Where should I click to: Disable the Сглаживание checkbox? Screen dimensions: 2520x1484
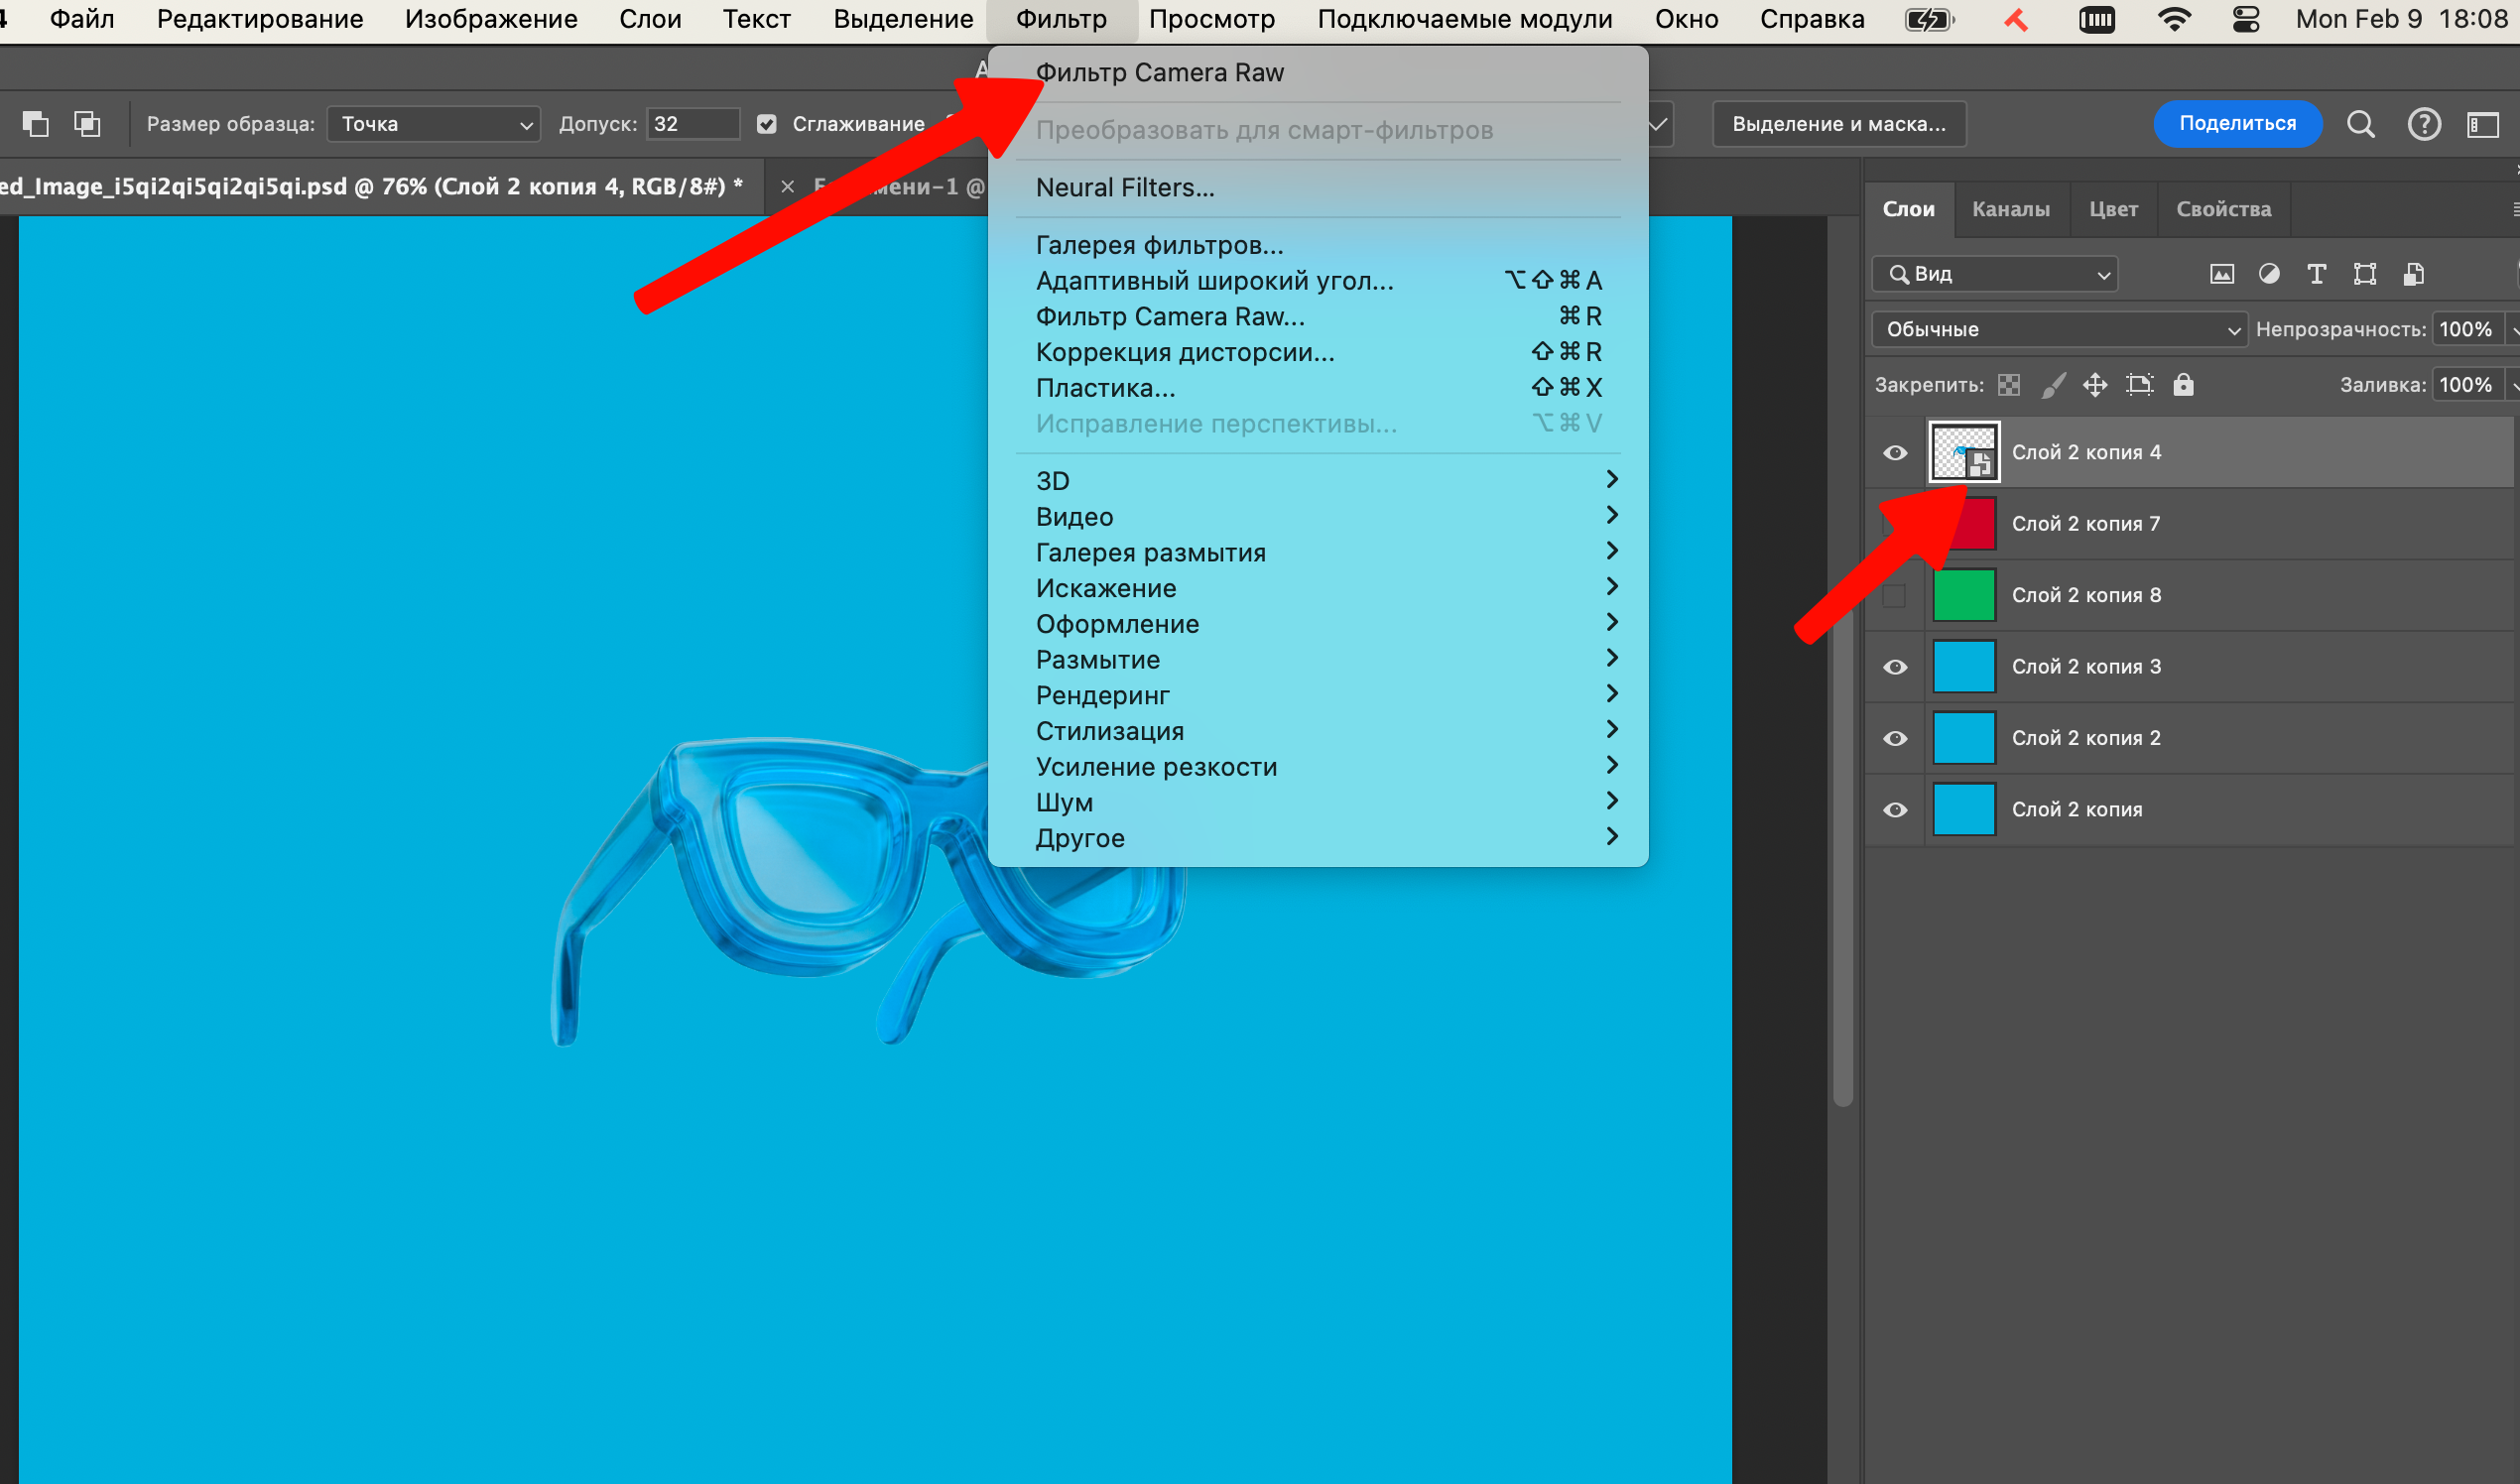[767, 123]
